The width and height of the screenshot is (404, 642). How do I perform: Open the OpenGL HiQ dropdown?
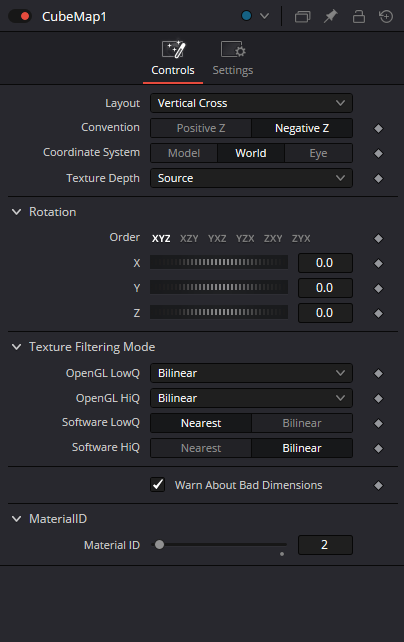tap(251, 398)
